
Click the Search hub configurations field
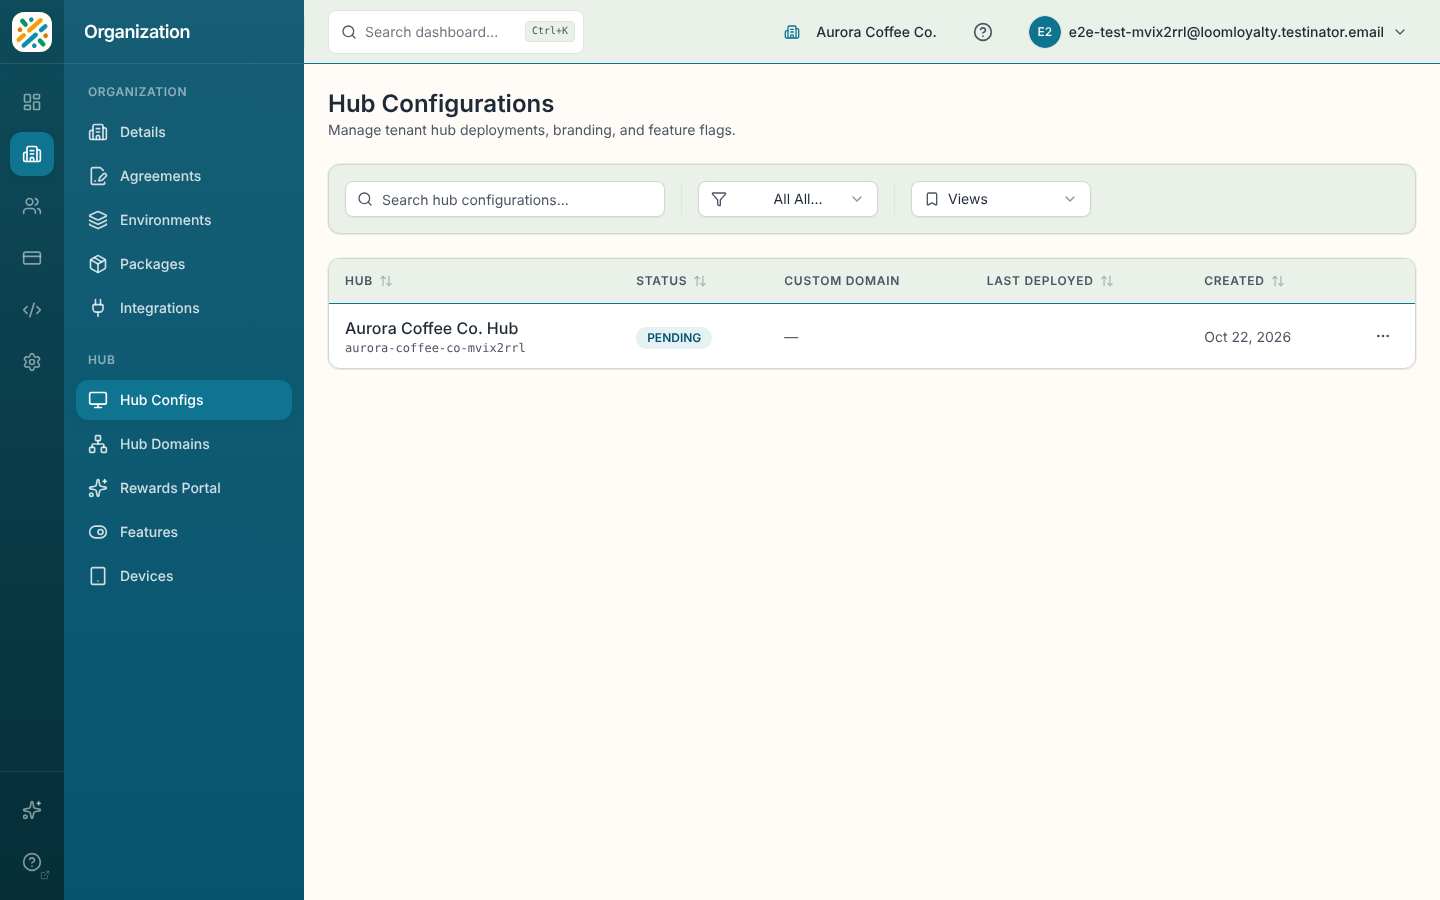click(505, 199)
